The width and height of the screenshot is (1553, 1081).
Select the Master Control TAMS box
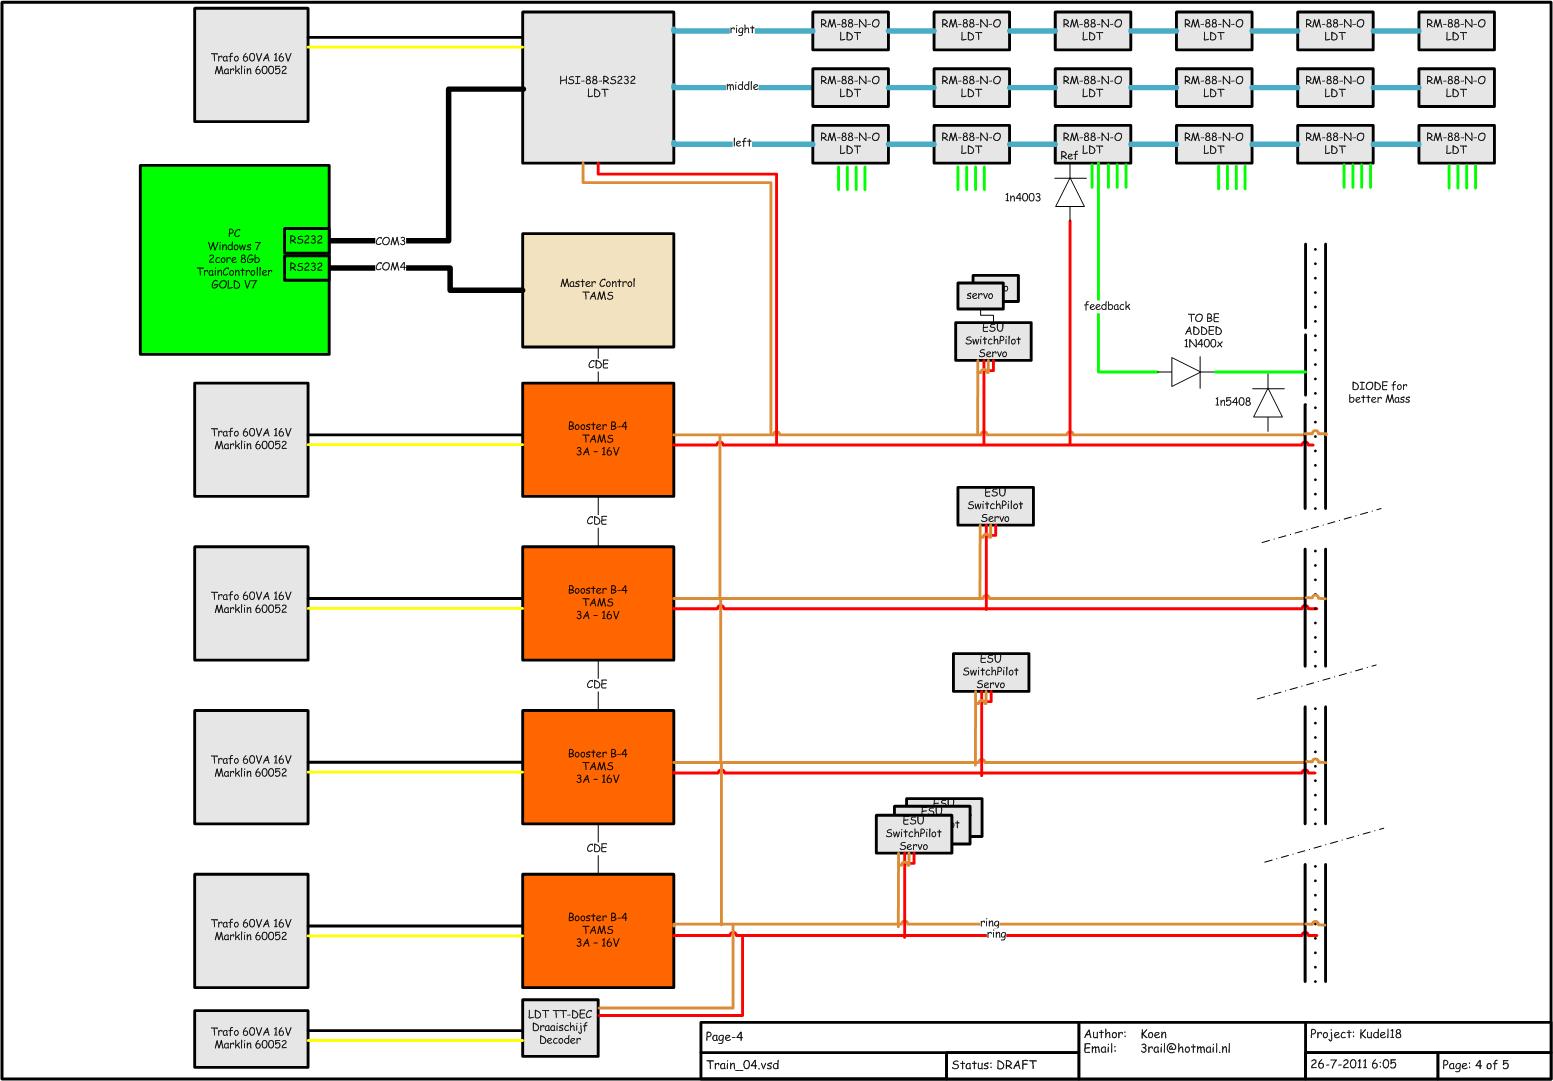tap(598, 290)
